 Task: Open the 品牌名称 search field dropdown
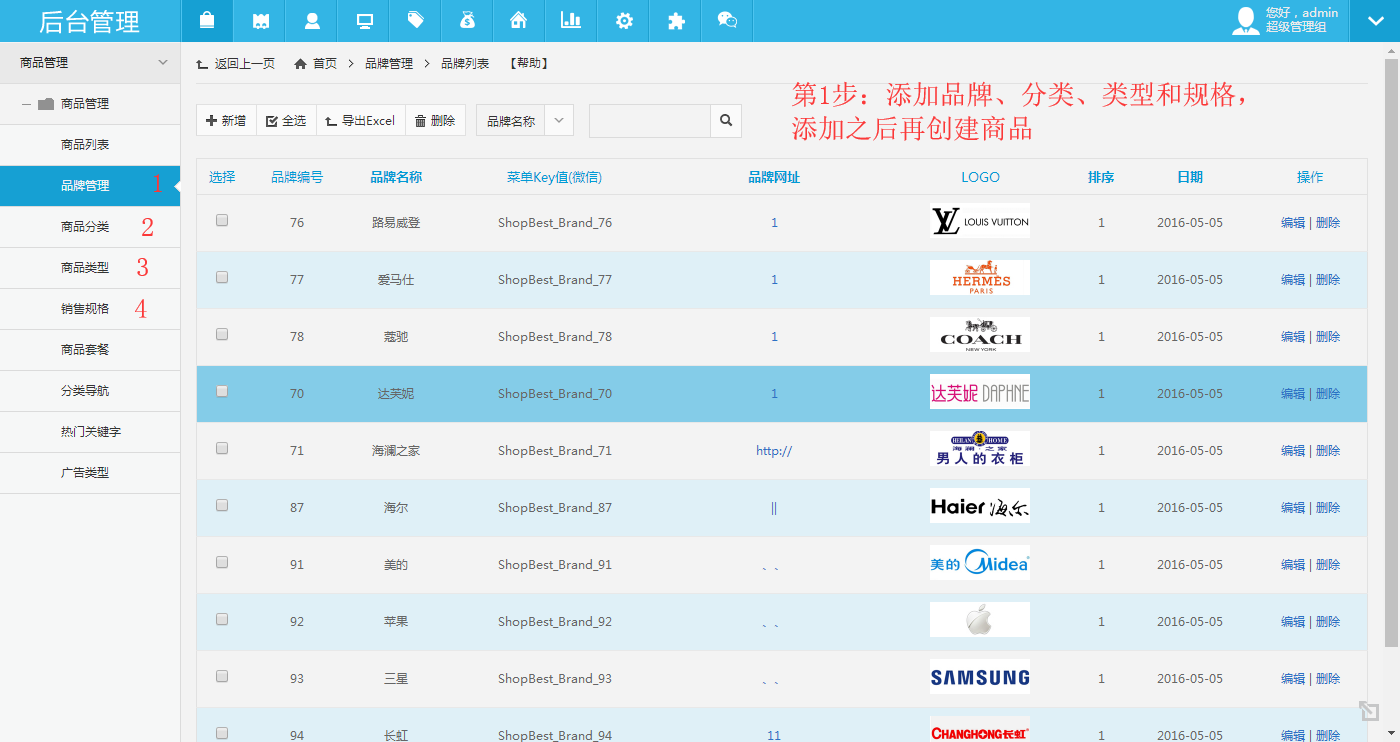(x=558, y=120)
